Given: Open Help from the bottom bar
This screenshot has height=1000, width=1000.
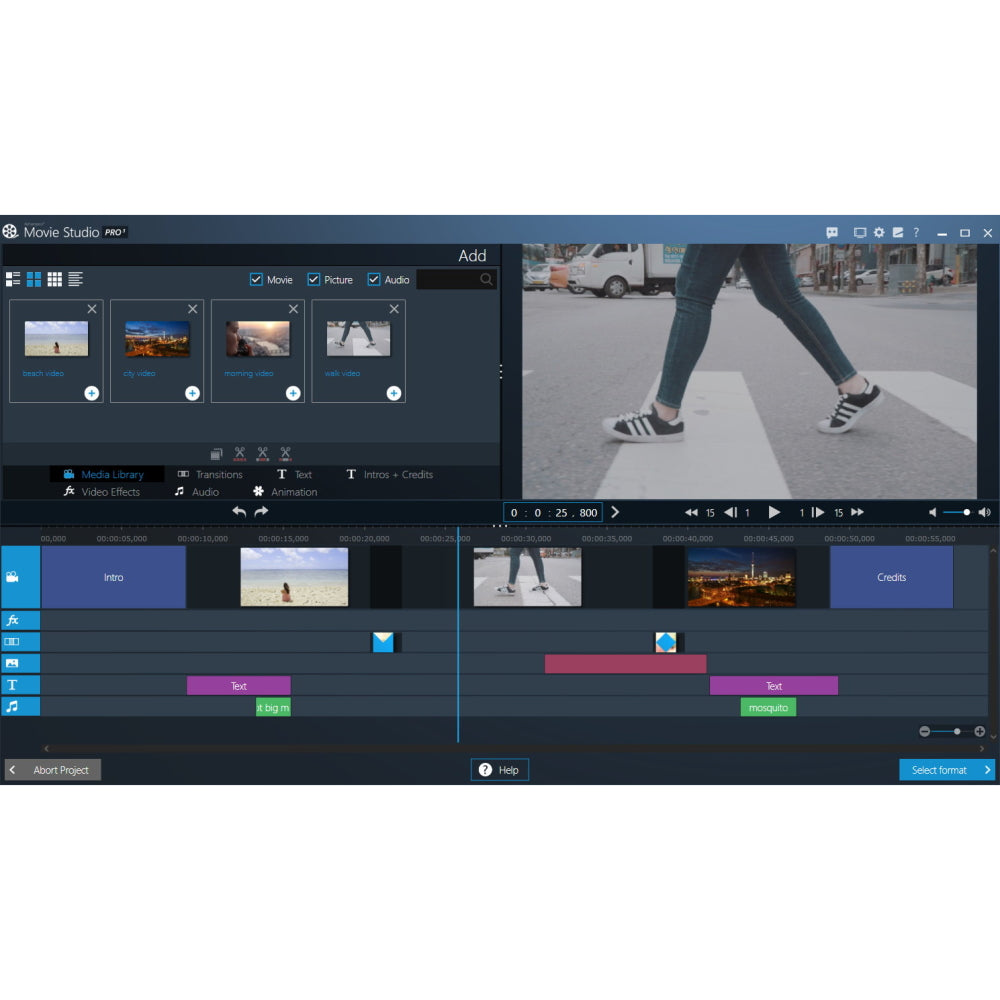Looking at the screenshot, I should (499, 769).
